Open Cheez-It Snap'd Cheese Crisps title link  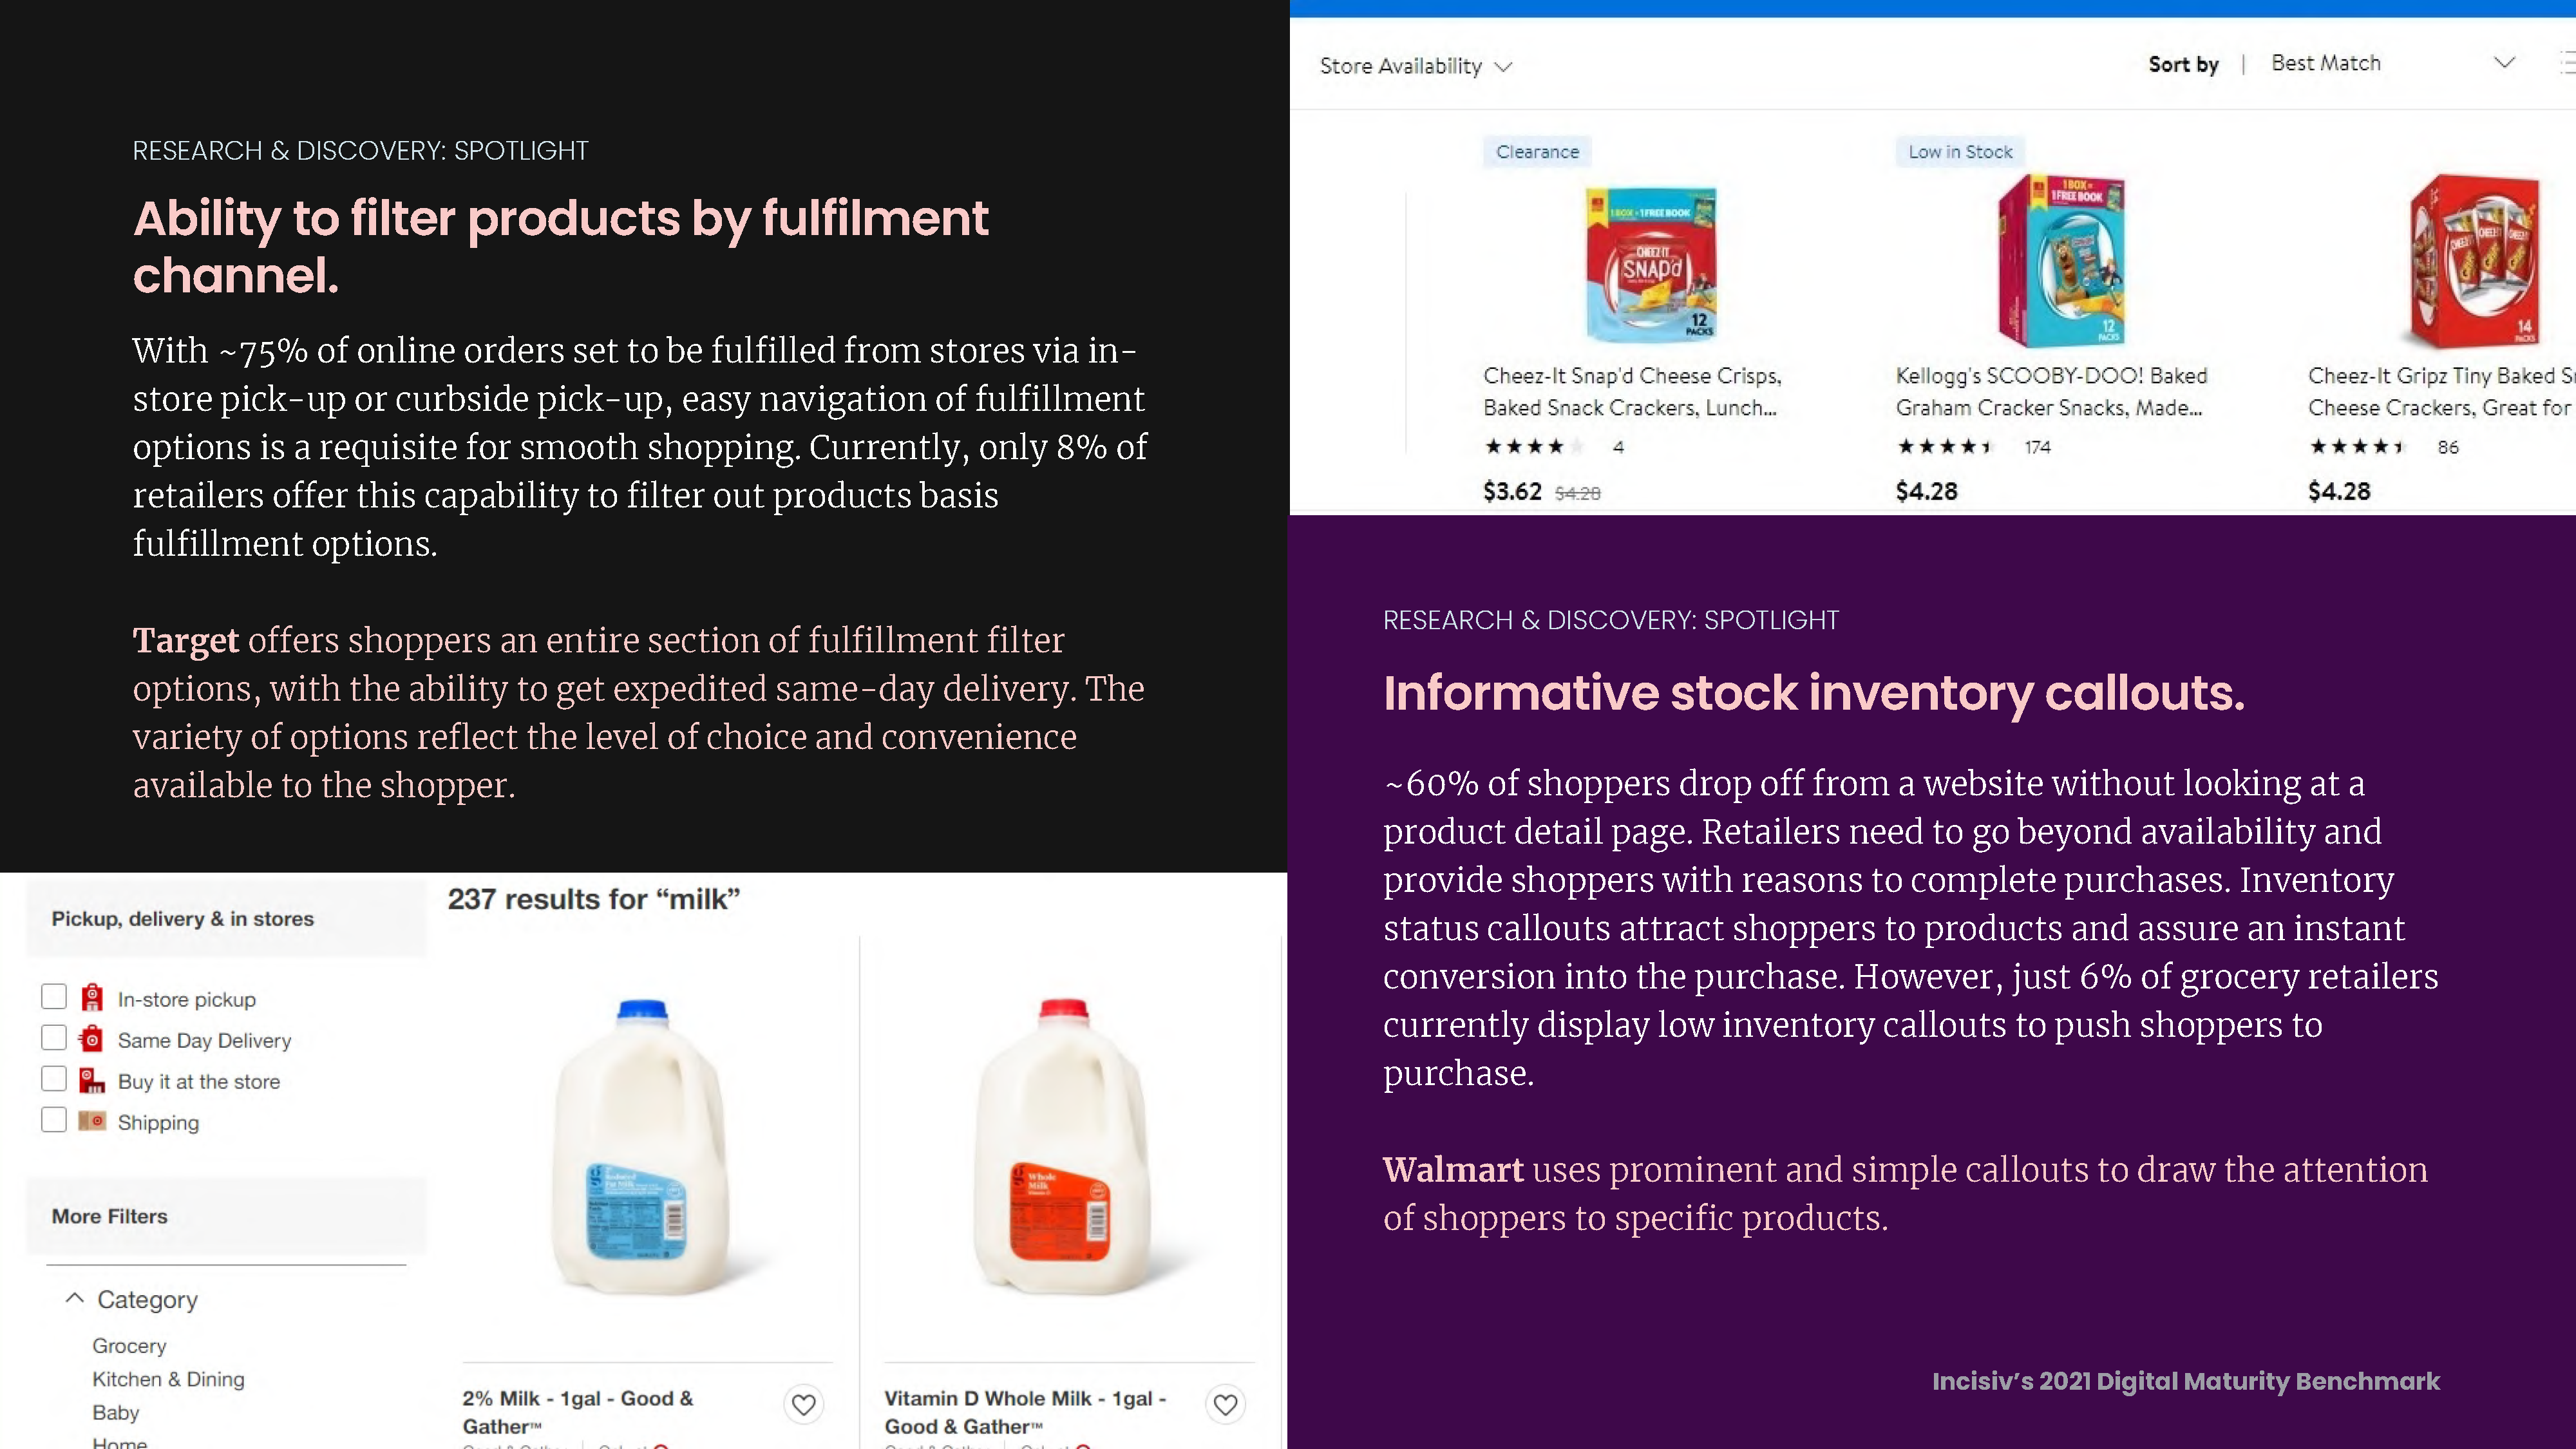click(1632, 391)
